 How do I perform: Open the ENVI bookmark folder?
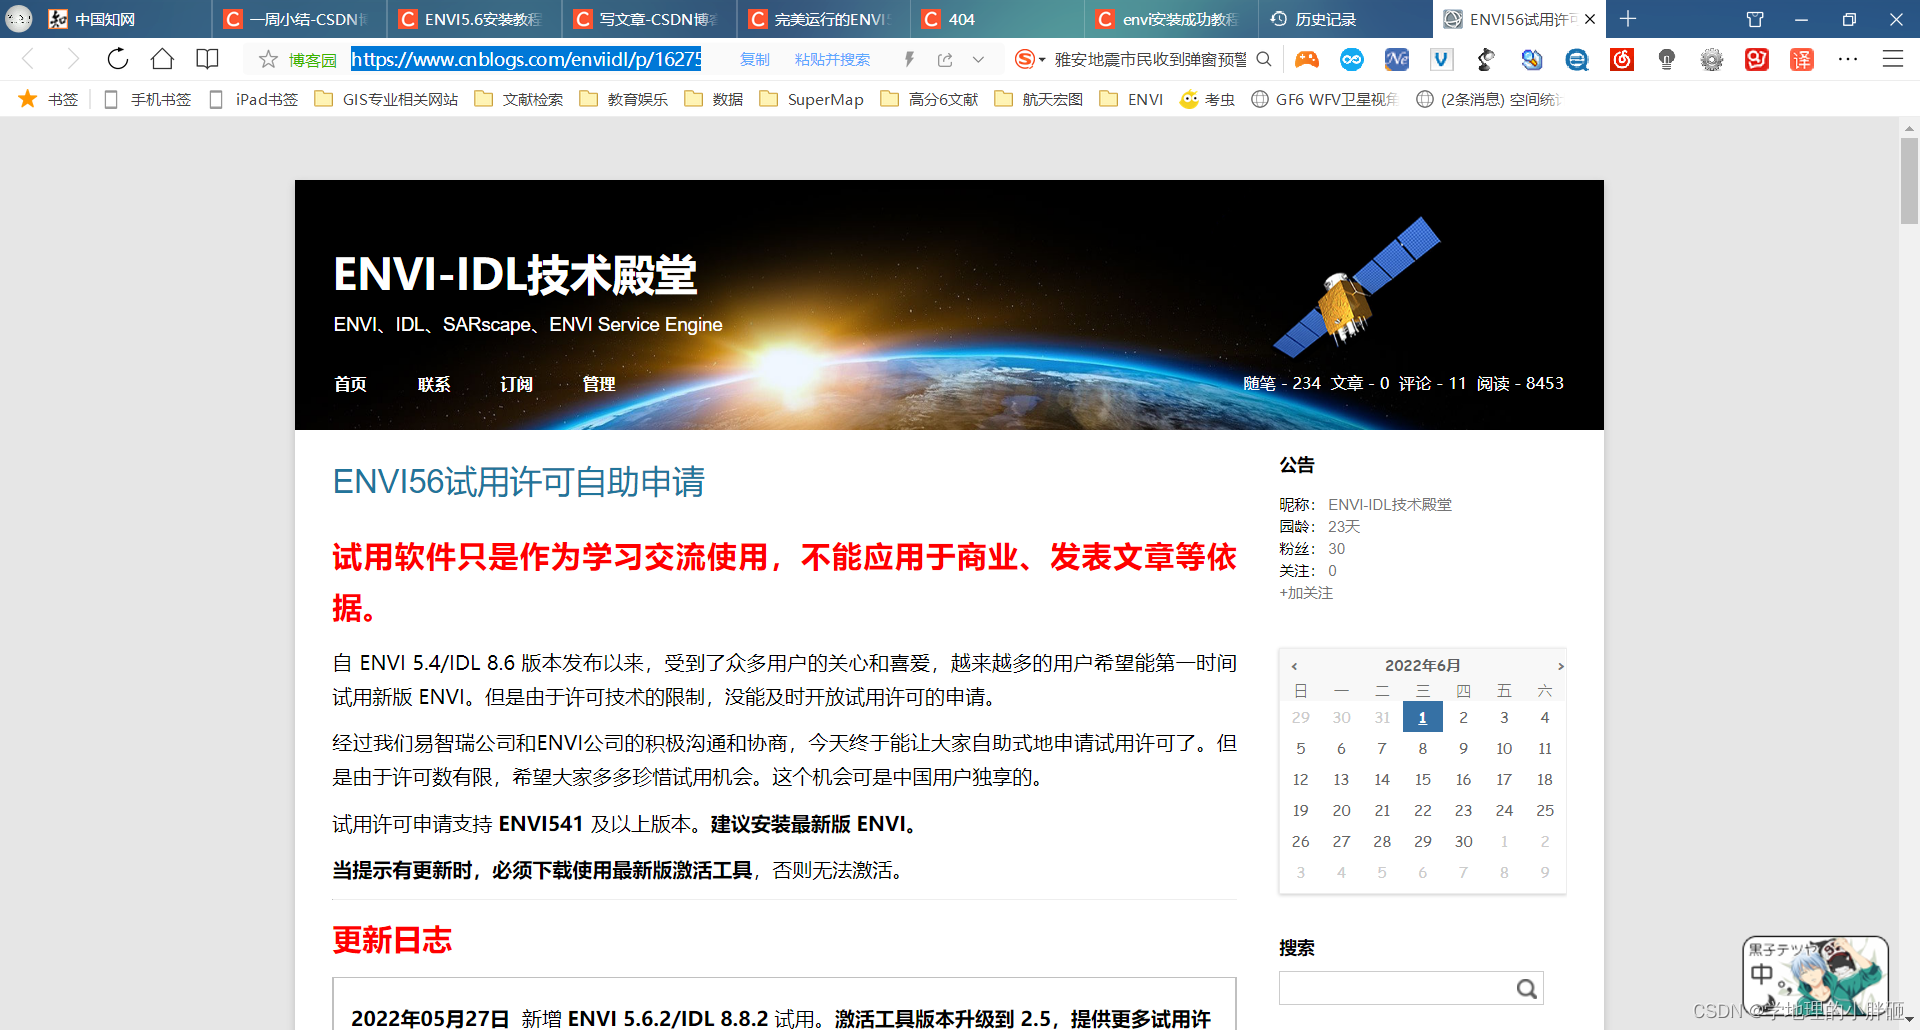coord(1131,99)
